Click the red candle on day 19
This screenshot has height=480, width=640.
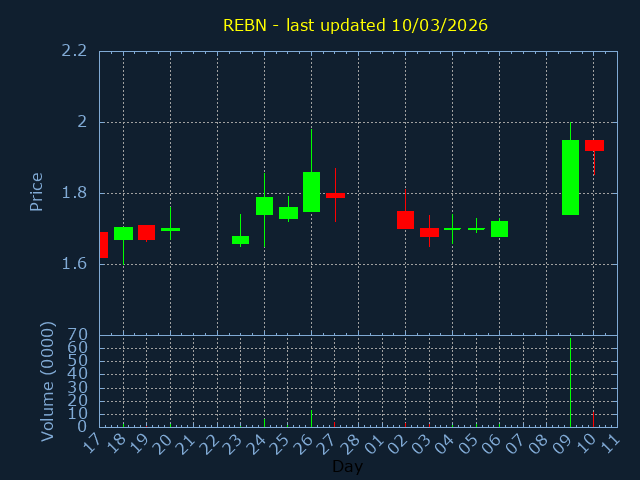[x=146, y=232]
